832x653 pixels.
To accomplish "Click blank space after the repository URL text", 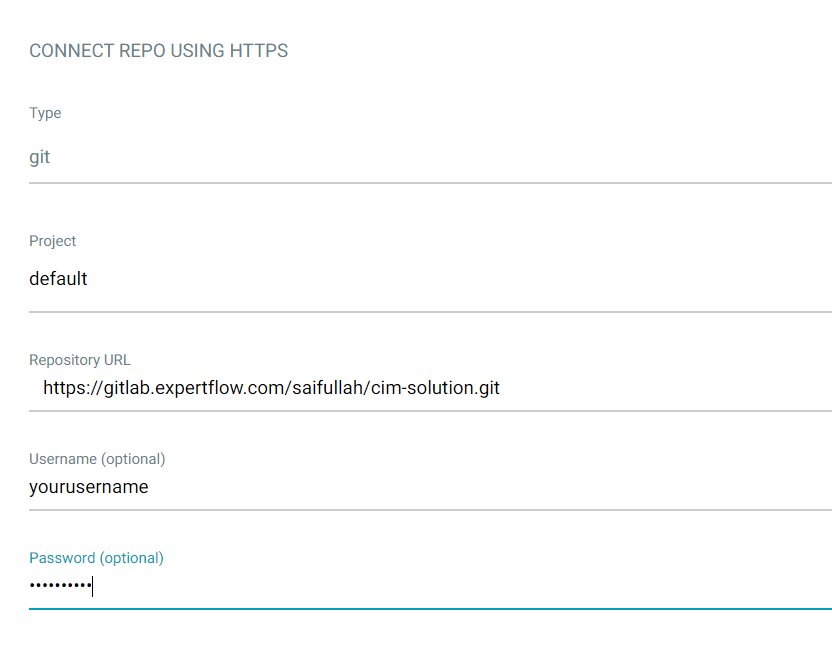I will click(660, 388).
